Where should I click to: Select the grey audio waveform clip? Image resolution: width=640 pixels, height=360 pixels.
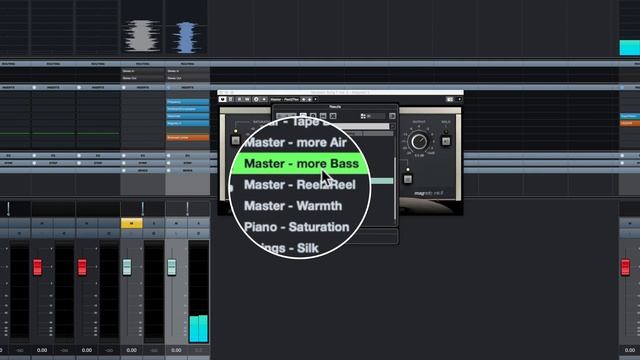pos(142,36)
